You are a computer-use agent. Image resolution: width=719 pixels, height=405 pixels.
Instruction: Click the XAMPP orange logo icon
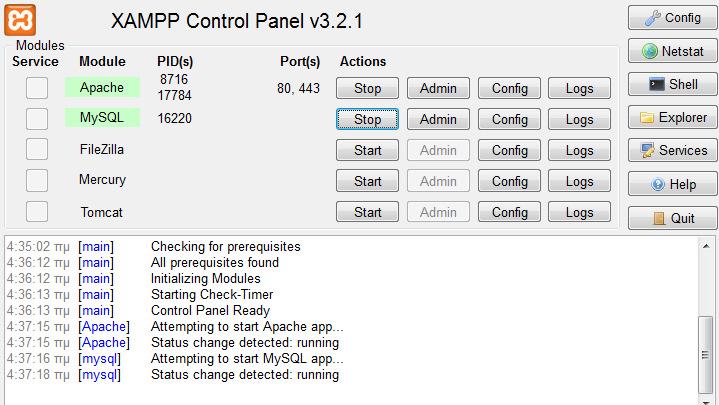(20, 20)
